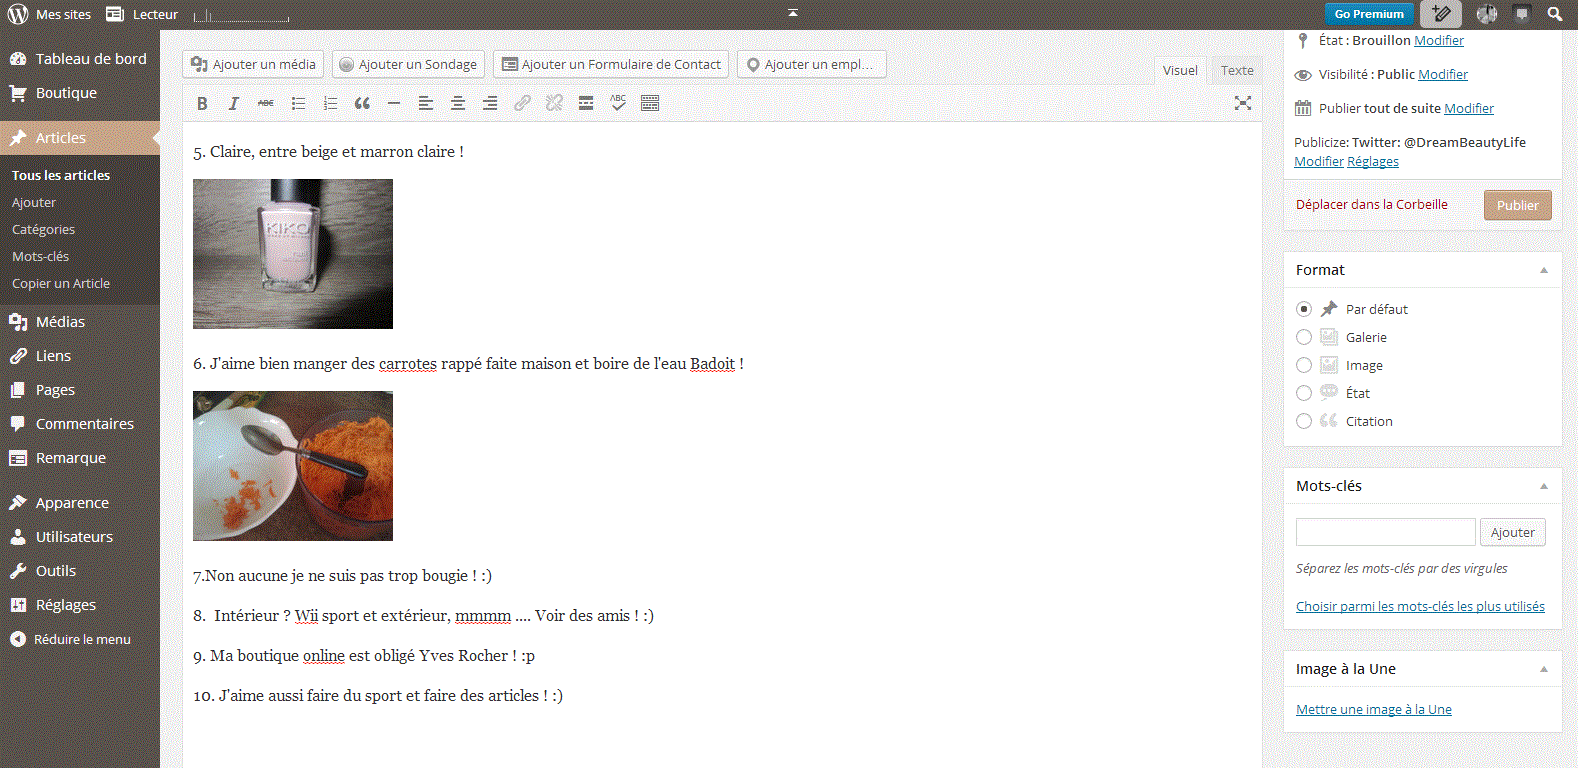Collapse the Image à la Une panel

coord(1543,669)
